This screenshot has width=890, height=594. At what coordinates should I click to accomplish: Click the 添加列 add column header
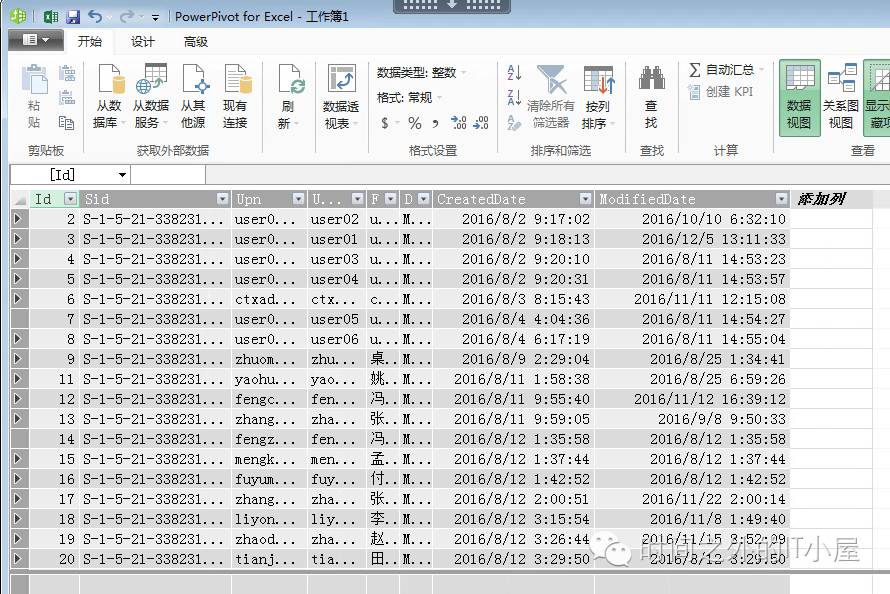[821, 199]
